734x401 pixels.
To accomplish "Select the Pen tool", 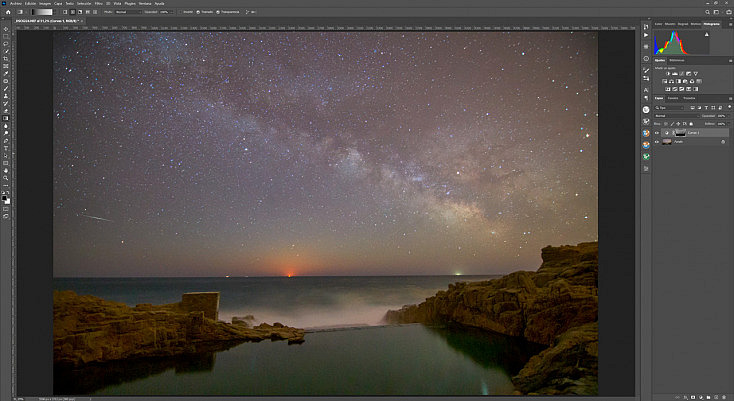I will 6,141.
